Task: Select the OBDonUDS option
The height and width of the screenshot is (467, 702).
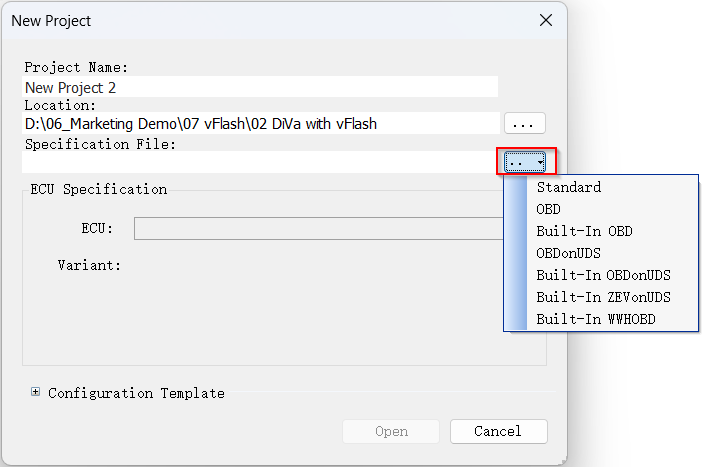Action: coord(568,253)
